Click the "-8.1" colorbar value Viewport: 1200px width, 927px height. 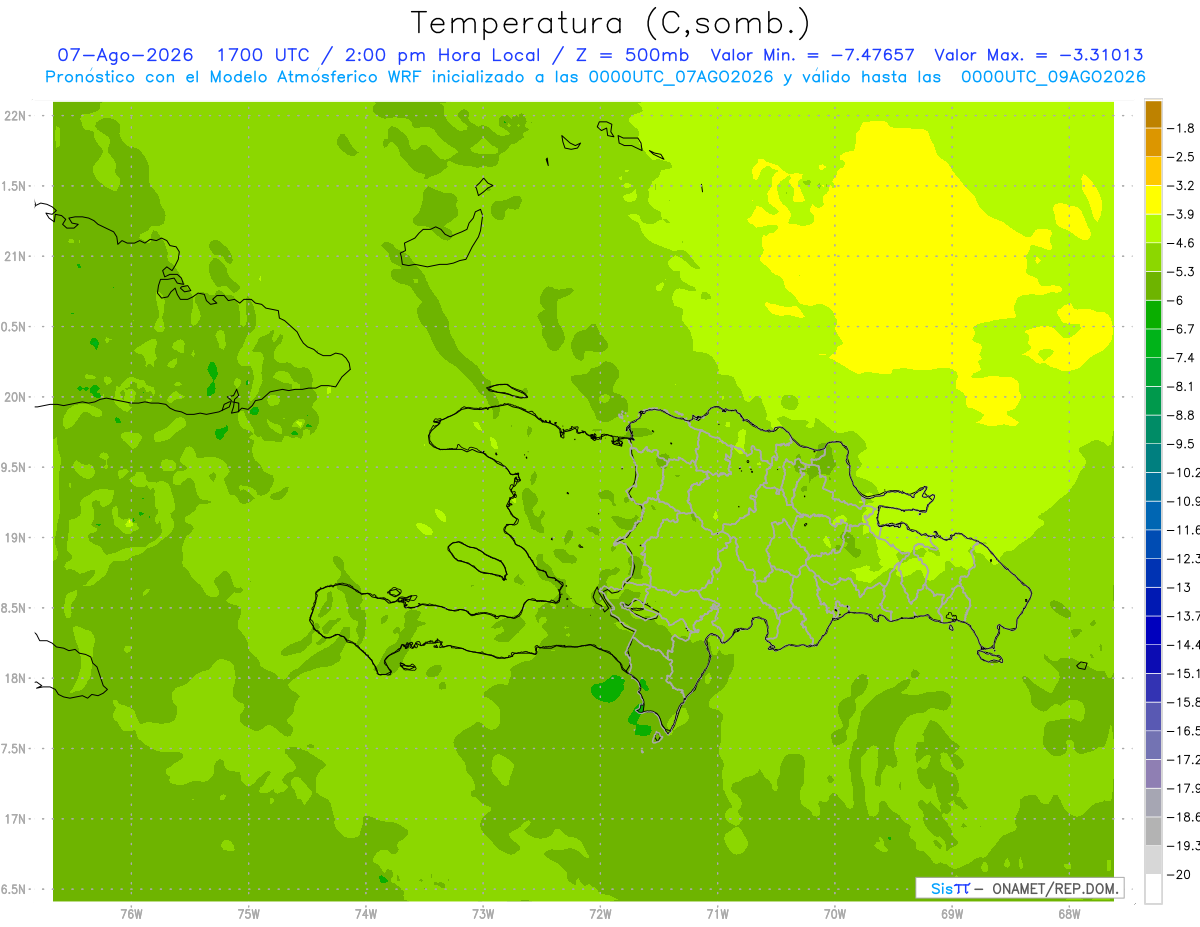[1181, 386]
